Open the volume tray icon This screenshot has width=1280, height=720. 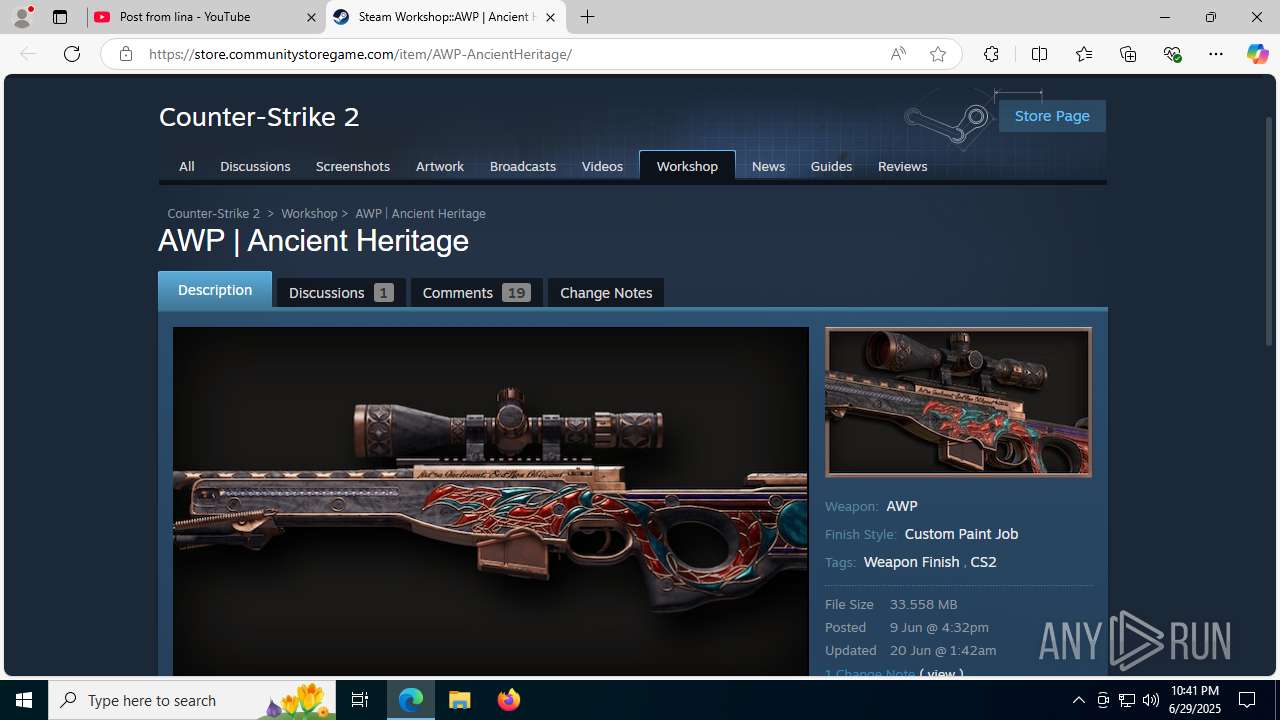(1150, 700)
